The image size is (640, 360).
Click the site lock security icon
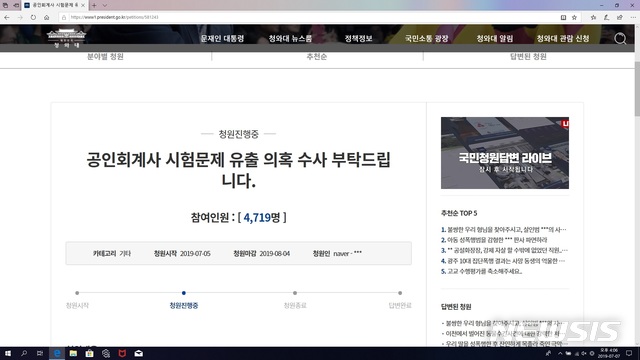(64, 17)
